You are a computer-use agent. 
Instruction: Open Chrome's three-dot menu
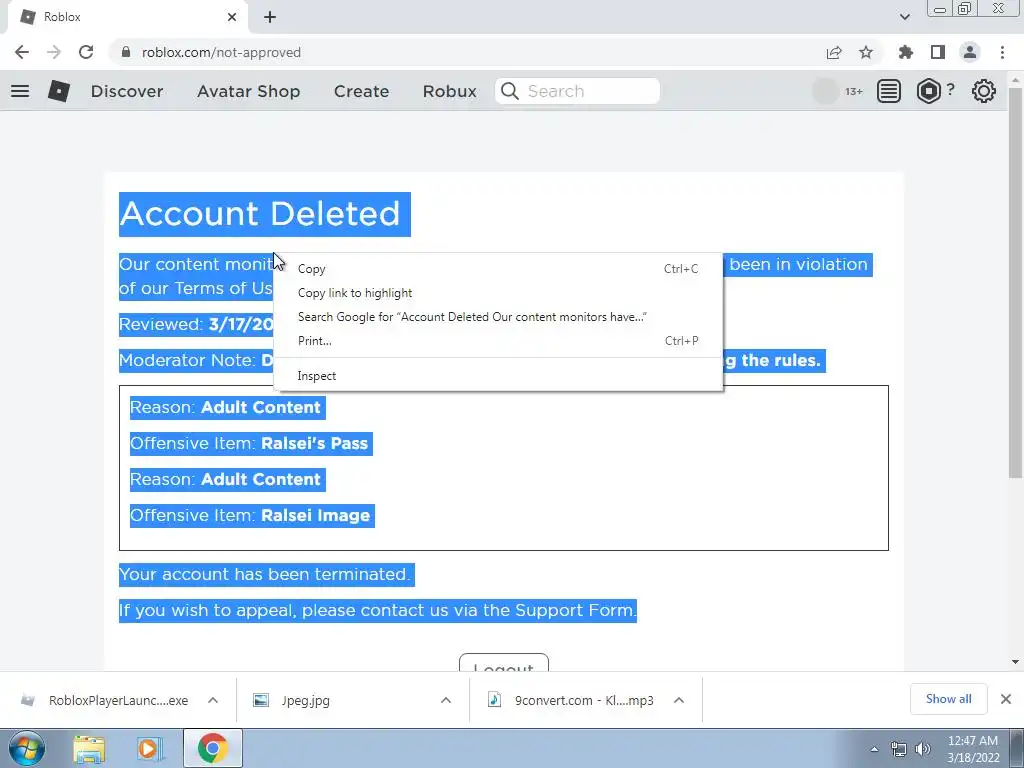point(1002,52)
